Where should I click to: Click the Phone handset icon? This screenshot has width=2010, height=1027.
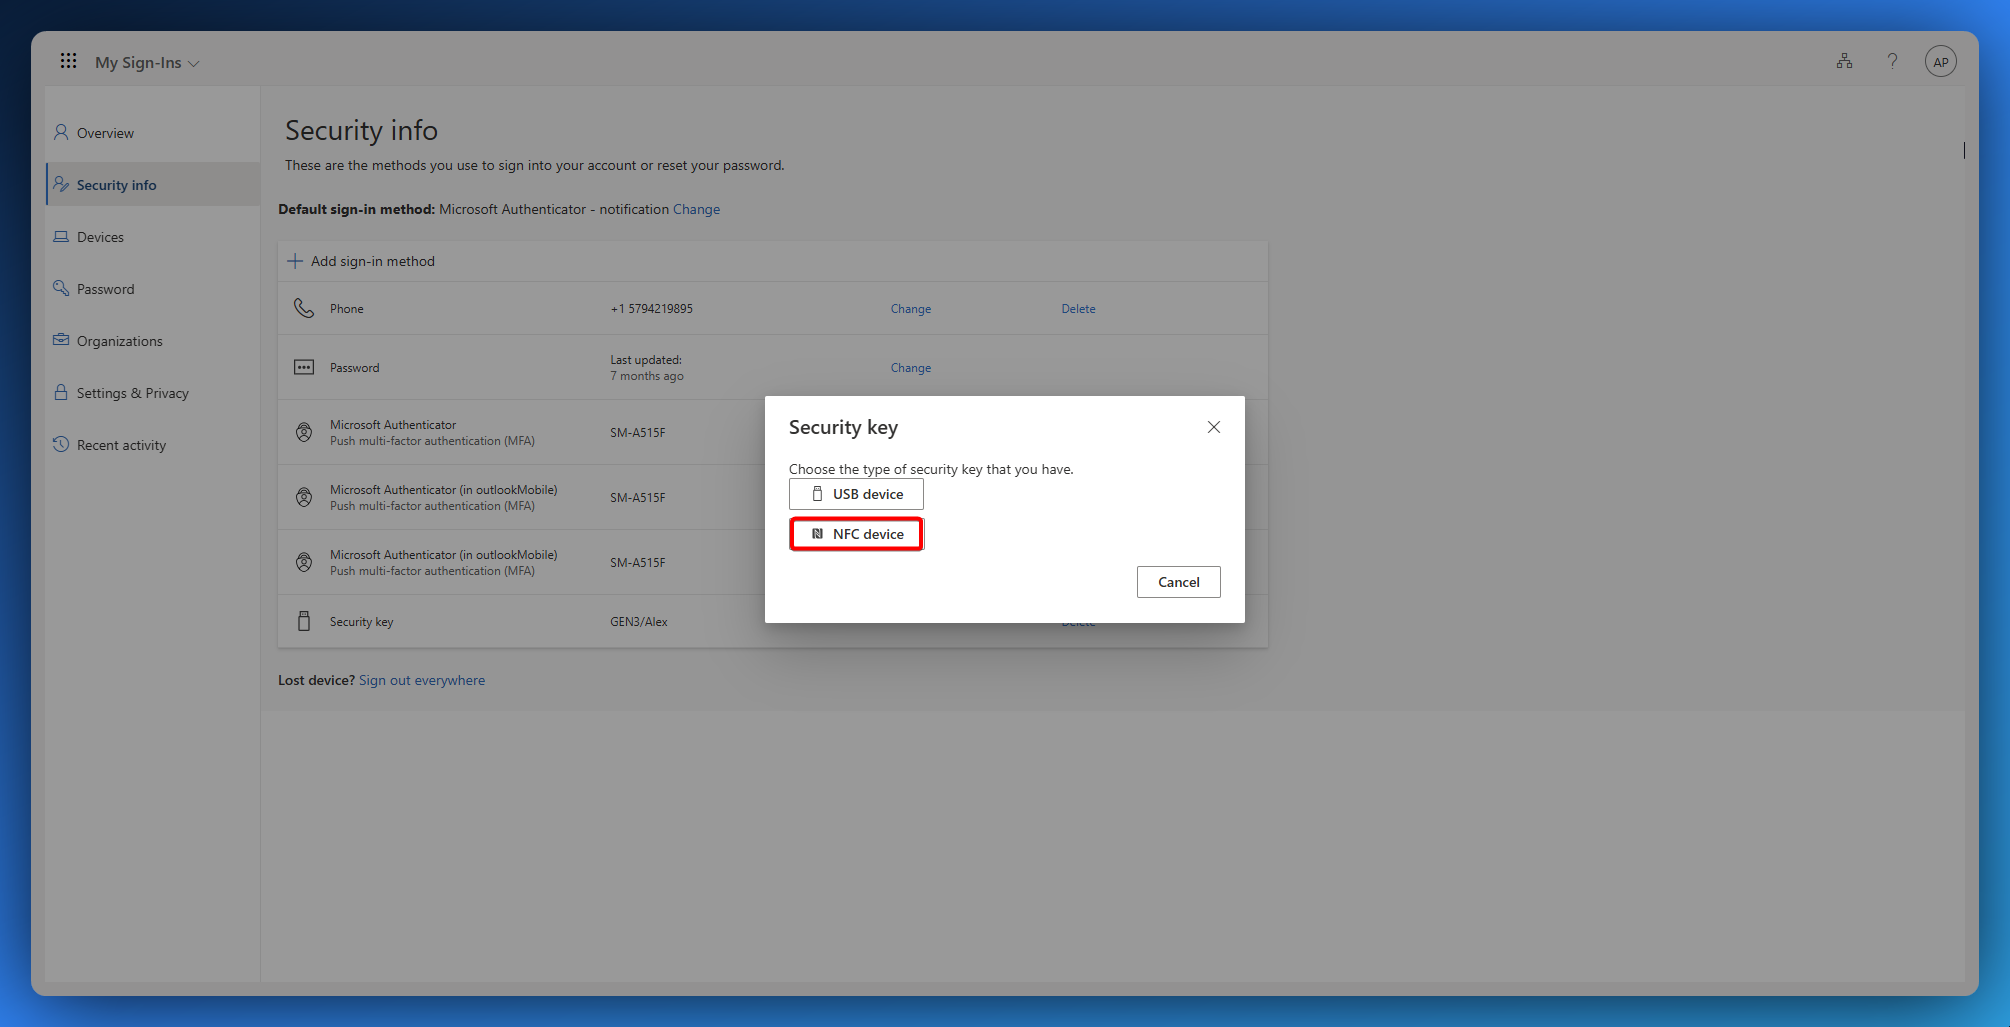click(304, 308)
